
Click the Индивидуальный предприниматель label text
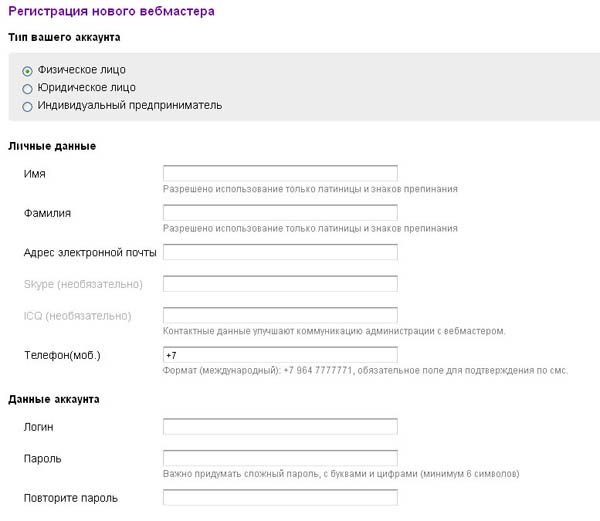(x=129, y=105)
